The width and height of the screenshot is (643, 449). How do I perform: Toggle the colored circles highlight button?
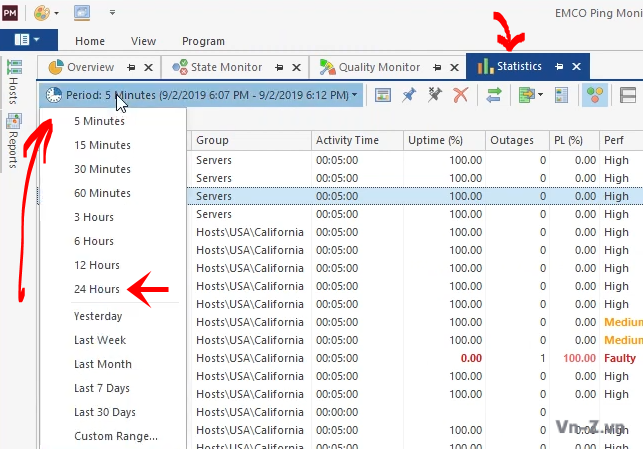(x=595, y=95)
